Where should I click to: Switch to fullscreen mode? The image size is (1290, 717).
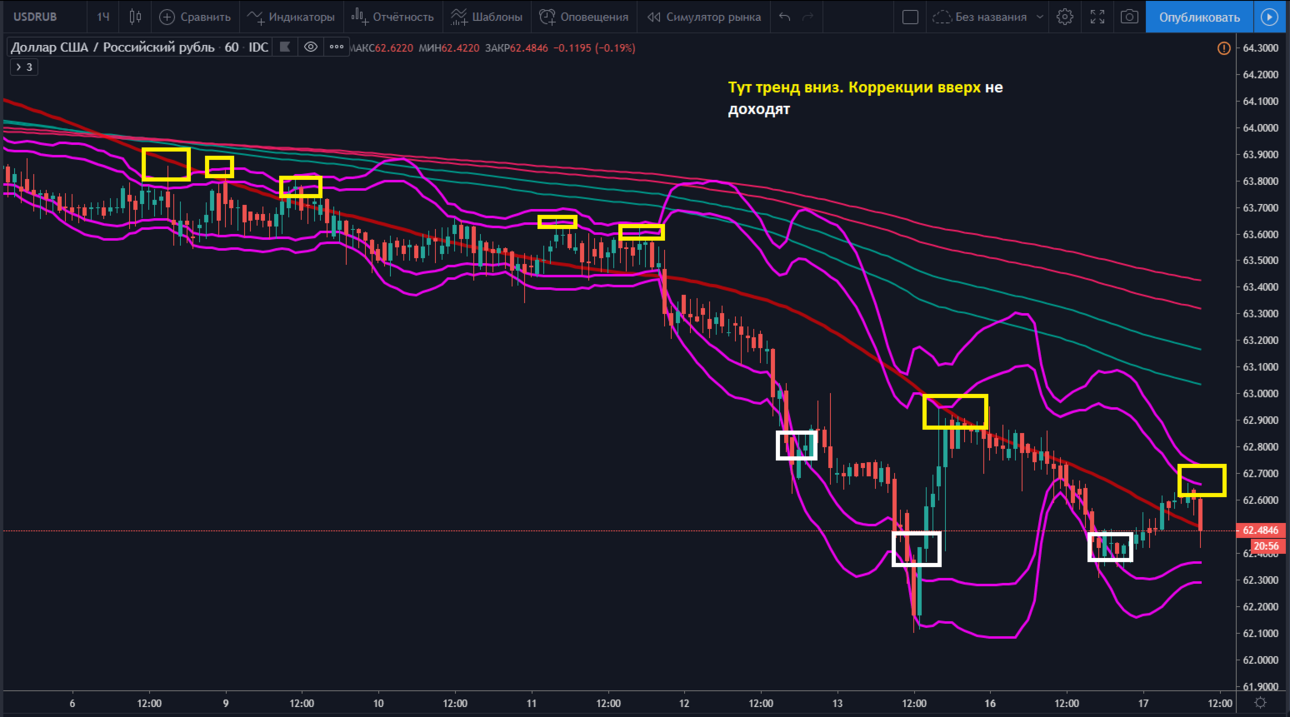click(1097, 17)
